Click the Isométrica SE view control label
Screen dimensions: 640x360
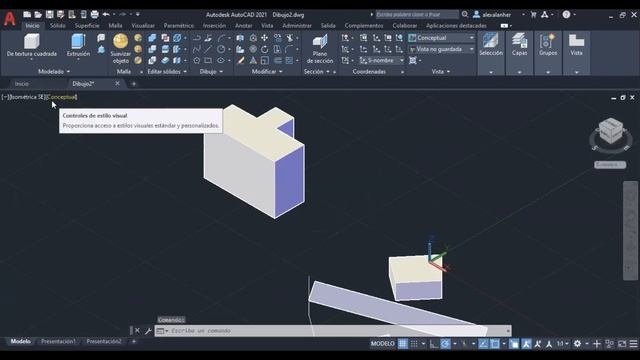27,97
